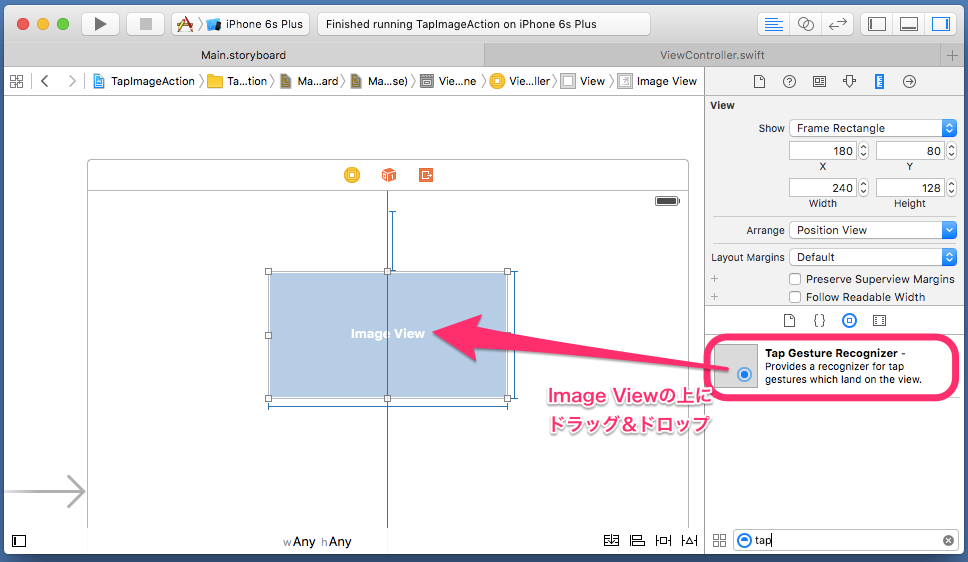Screen dimensions: 968x562
Task: Select the Image View on canvas
Action: tap(388, 335)
